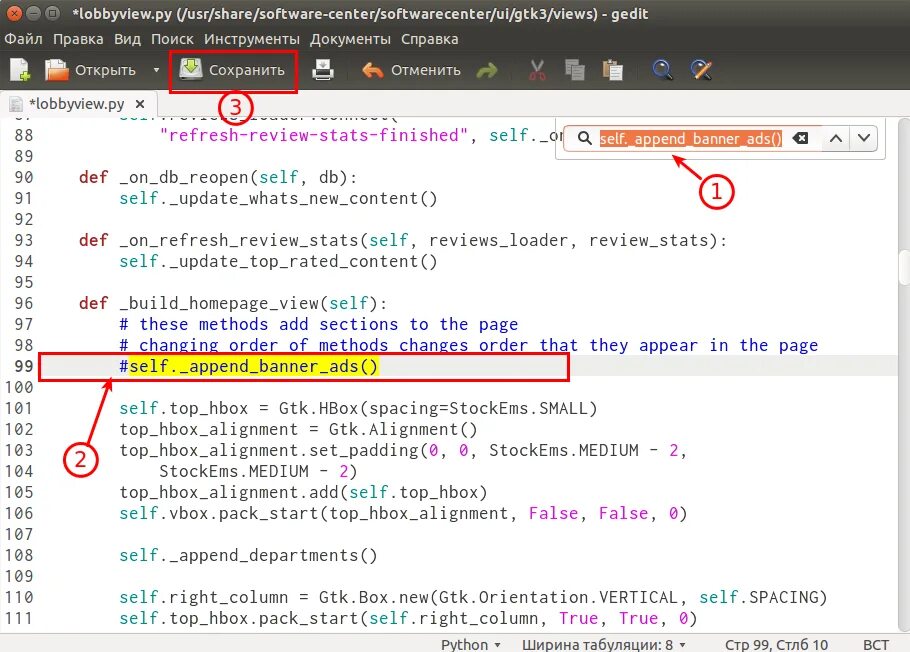Maximize the gedit window
This screenshot has height=652, width=910.
[53, 13]
